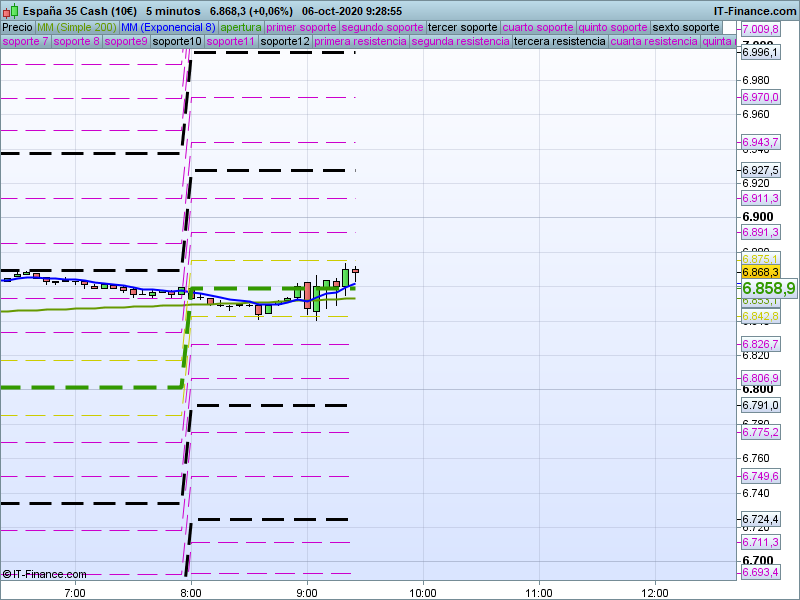The width and height of the screenshot is (800, 600).
Task: Click the 10:00 mark on time axis
Action: [x=423, y=592]
